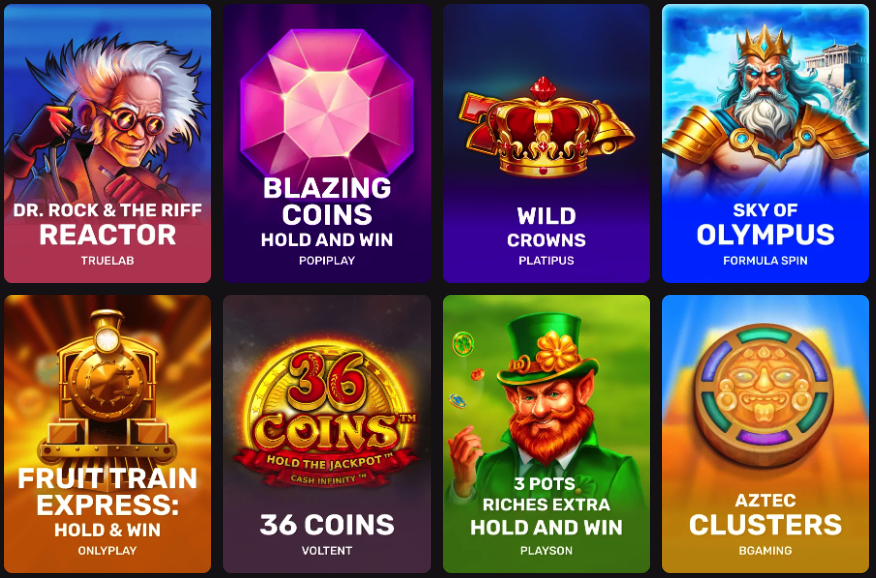Click the BGAMING provider label

765,551
